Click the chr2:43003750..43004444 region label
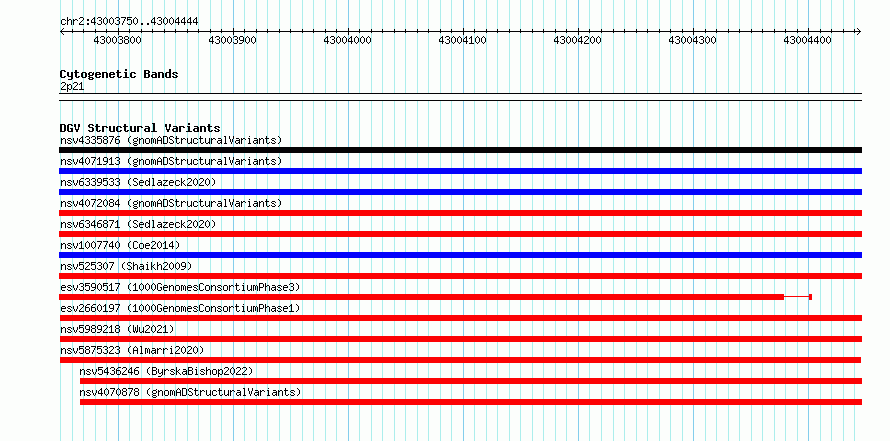Image resolution: width=890 pixels, height=441 pixels. 129,21
